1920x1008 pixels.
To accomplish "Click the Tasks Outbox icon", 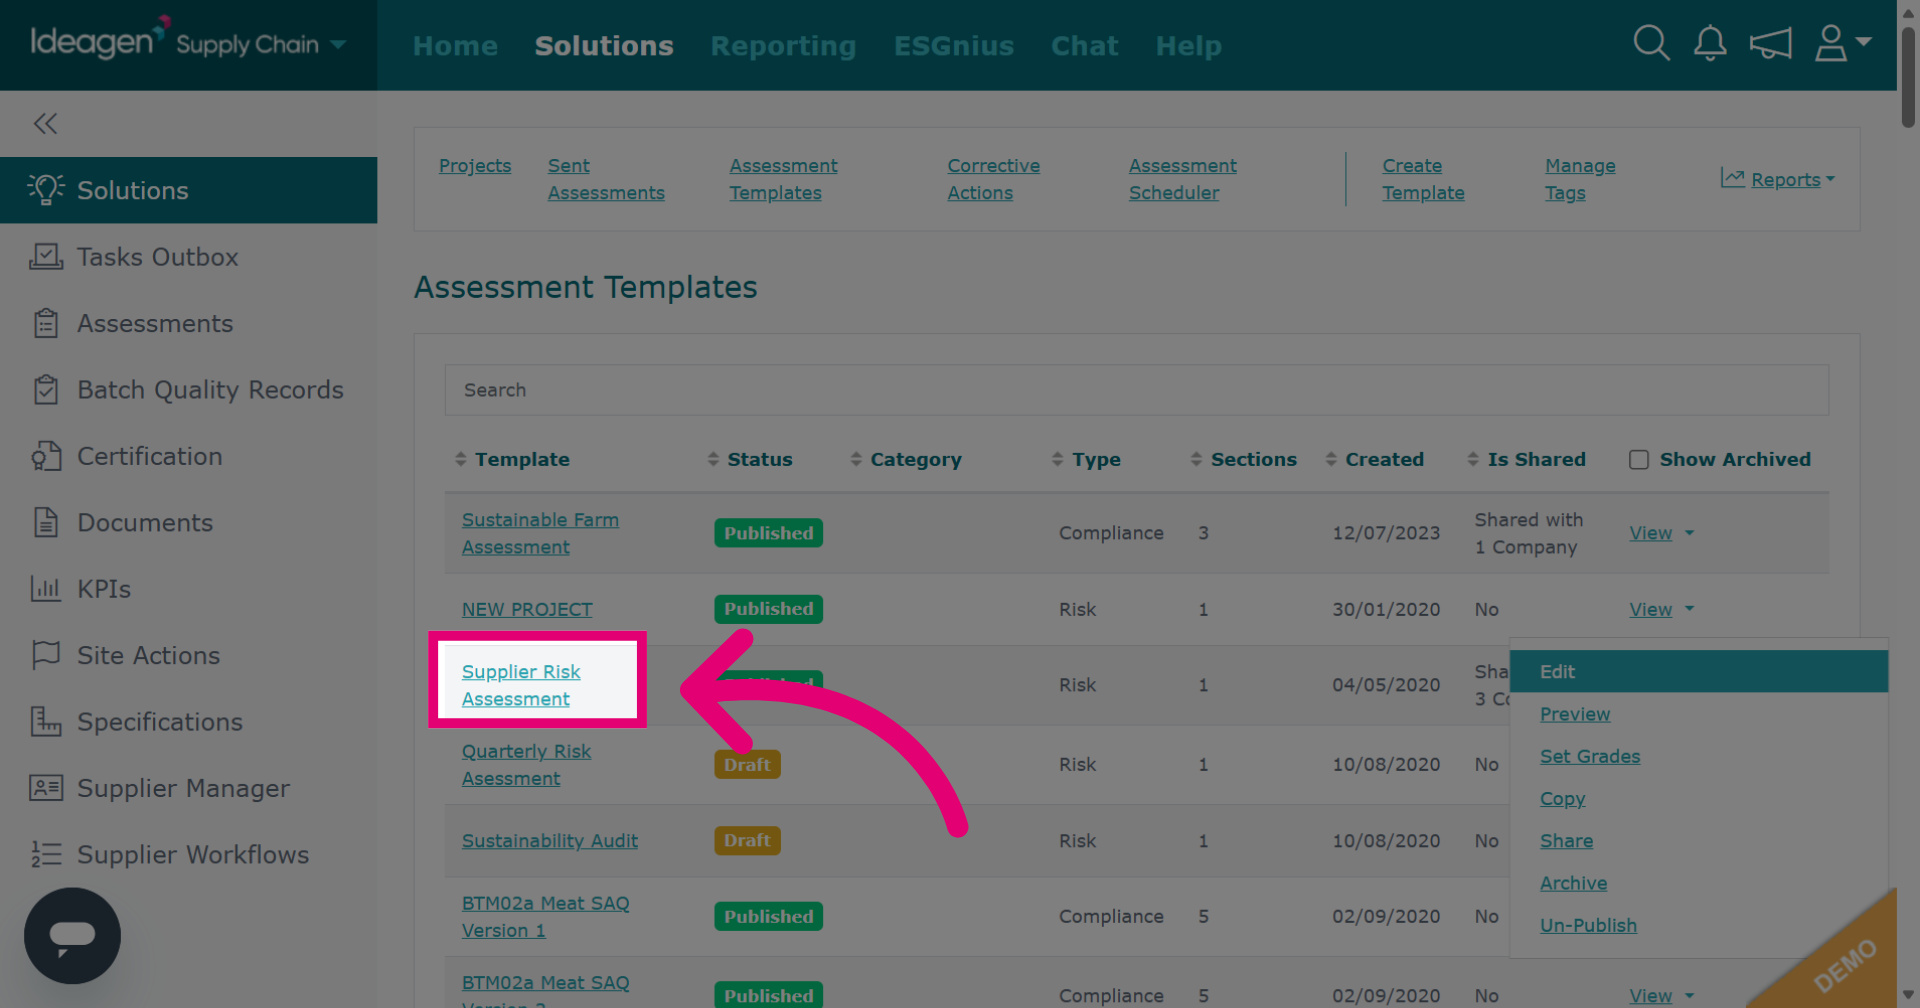I will pyautogui.click(x=46, y=257).
